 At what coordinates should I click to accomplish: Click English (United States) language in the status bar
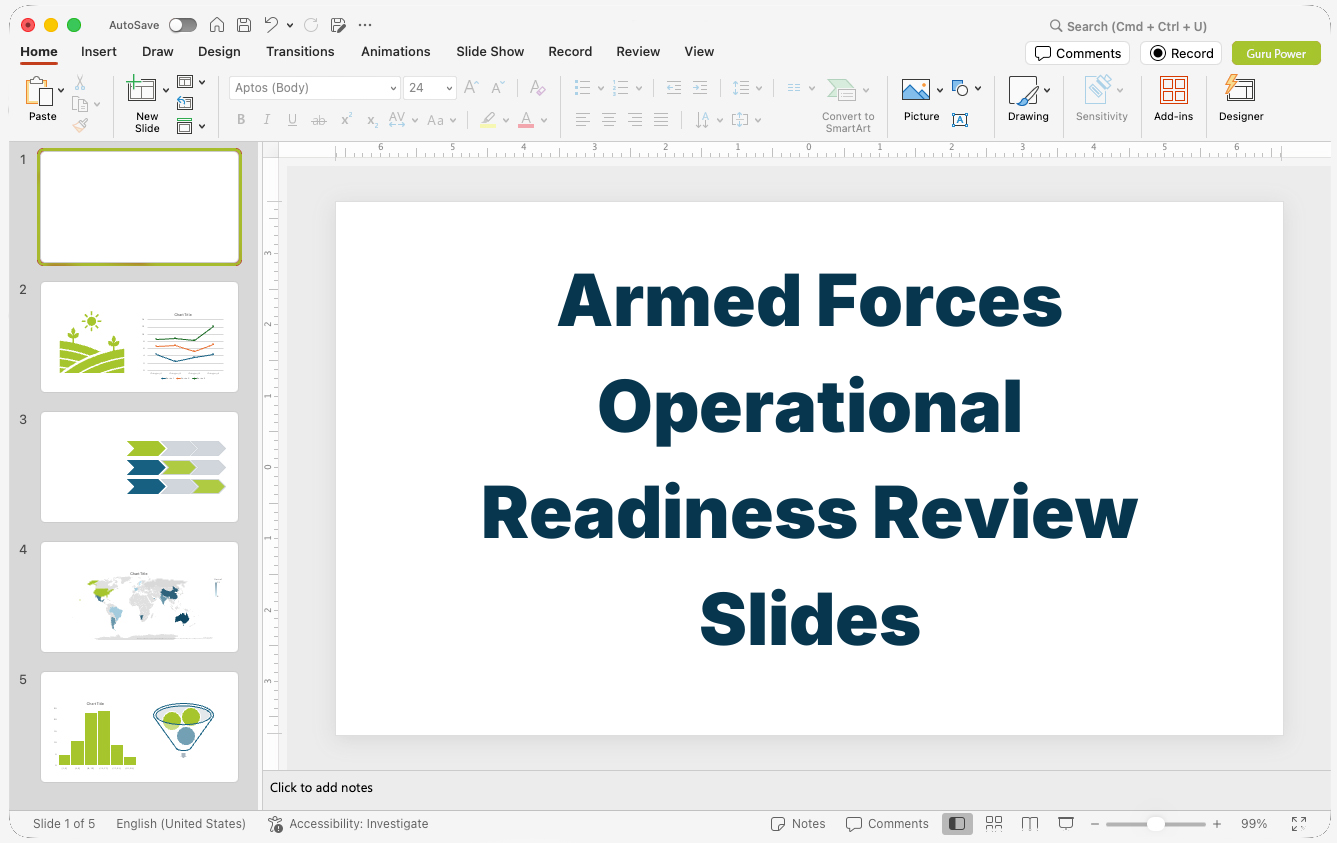(x=181, y=824)
